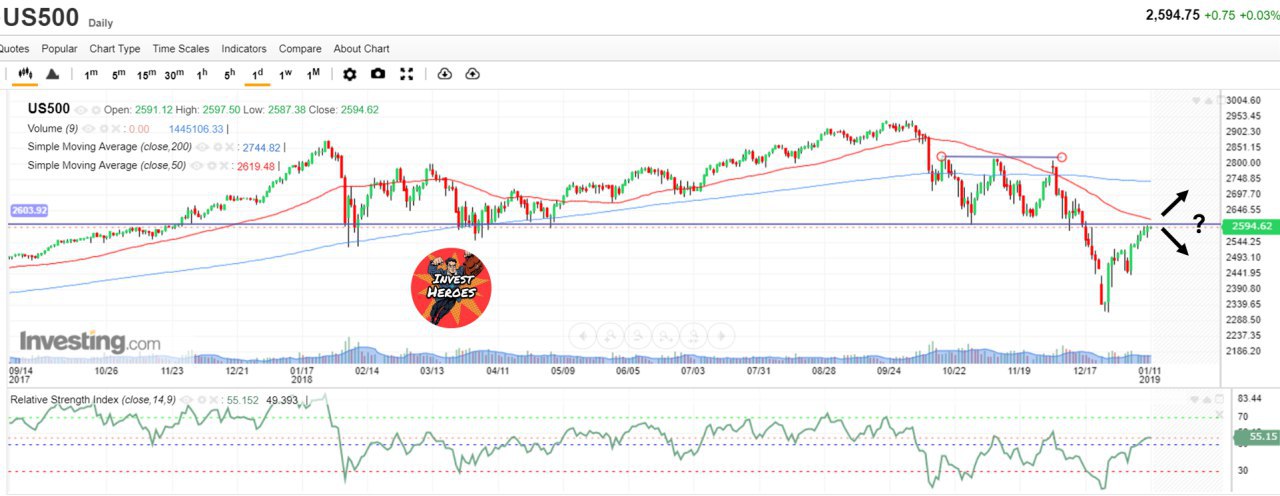
Task: Take a chart snapshot with camera icon
Action: pyautogui.click(x=378, y=74)
